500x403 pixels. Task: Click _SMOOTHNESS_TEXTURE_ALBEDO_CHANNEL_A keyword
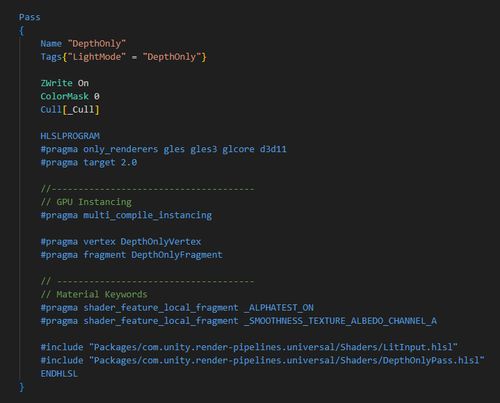[340, 321]
